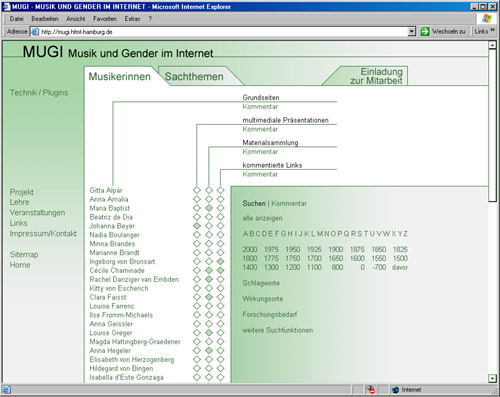Open the Veranstaltungen link
This screenshot has height=397, width=500.
[x=37, y=213]
